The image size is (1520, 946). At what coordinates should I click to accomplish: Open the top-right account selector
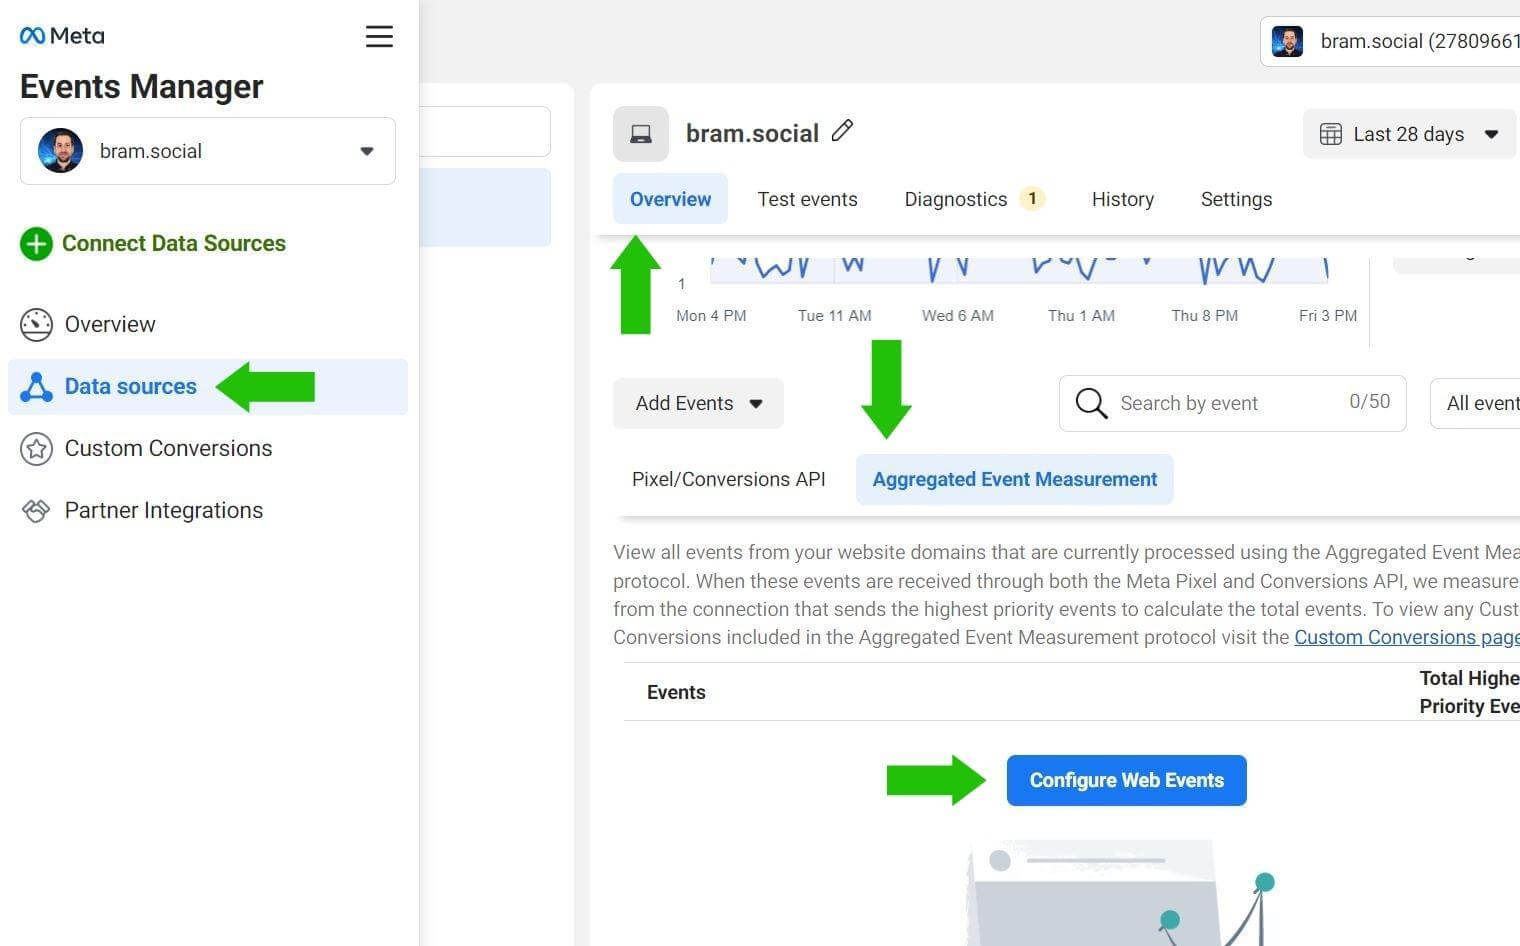click(1390, 41)
